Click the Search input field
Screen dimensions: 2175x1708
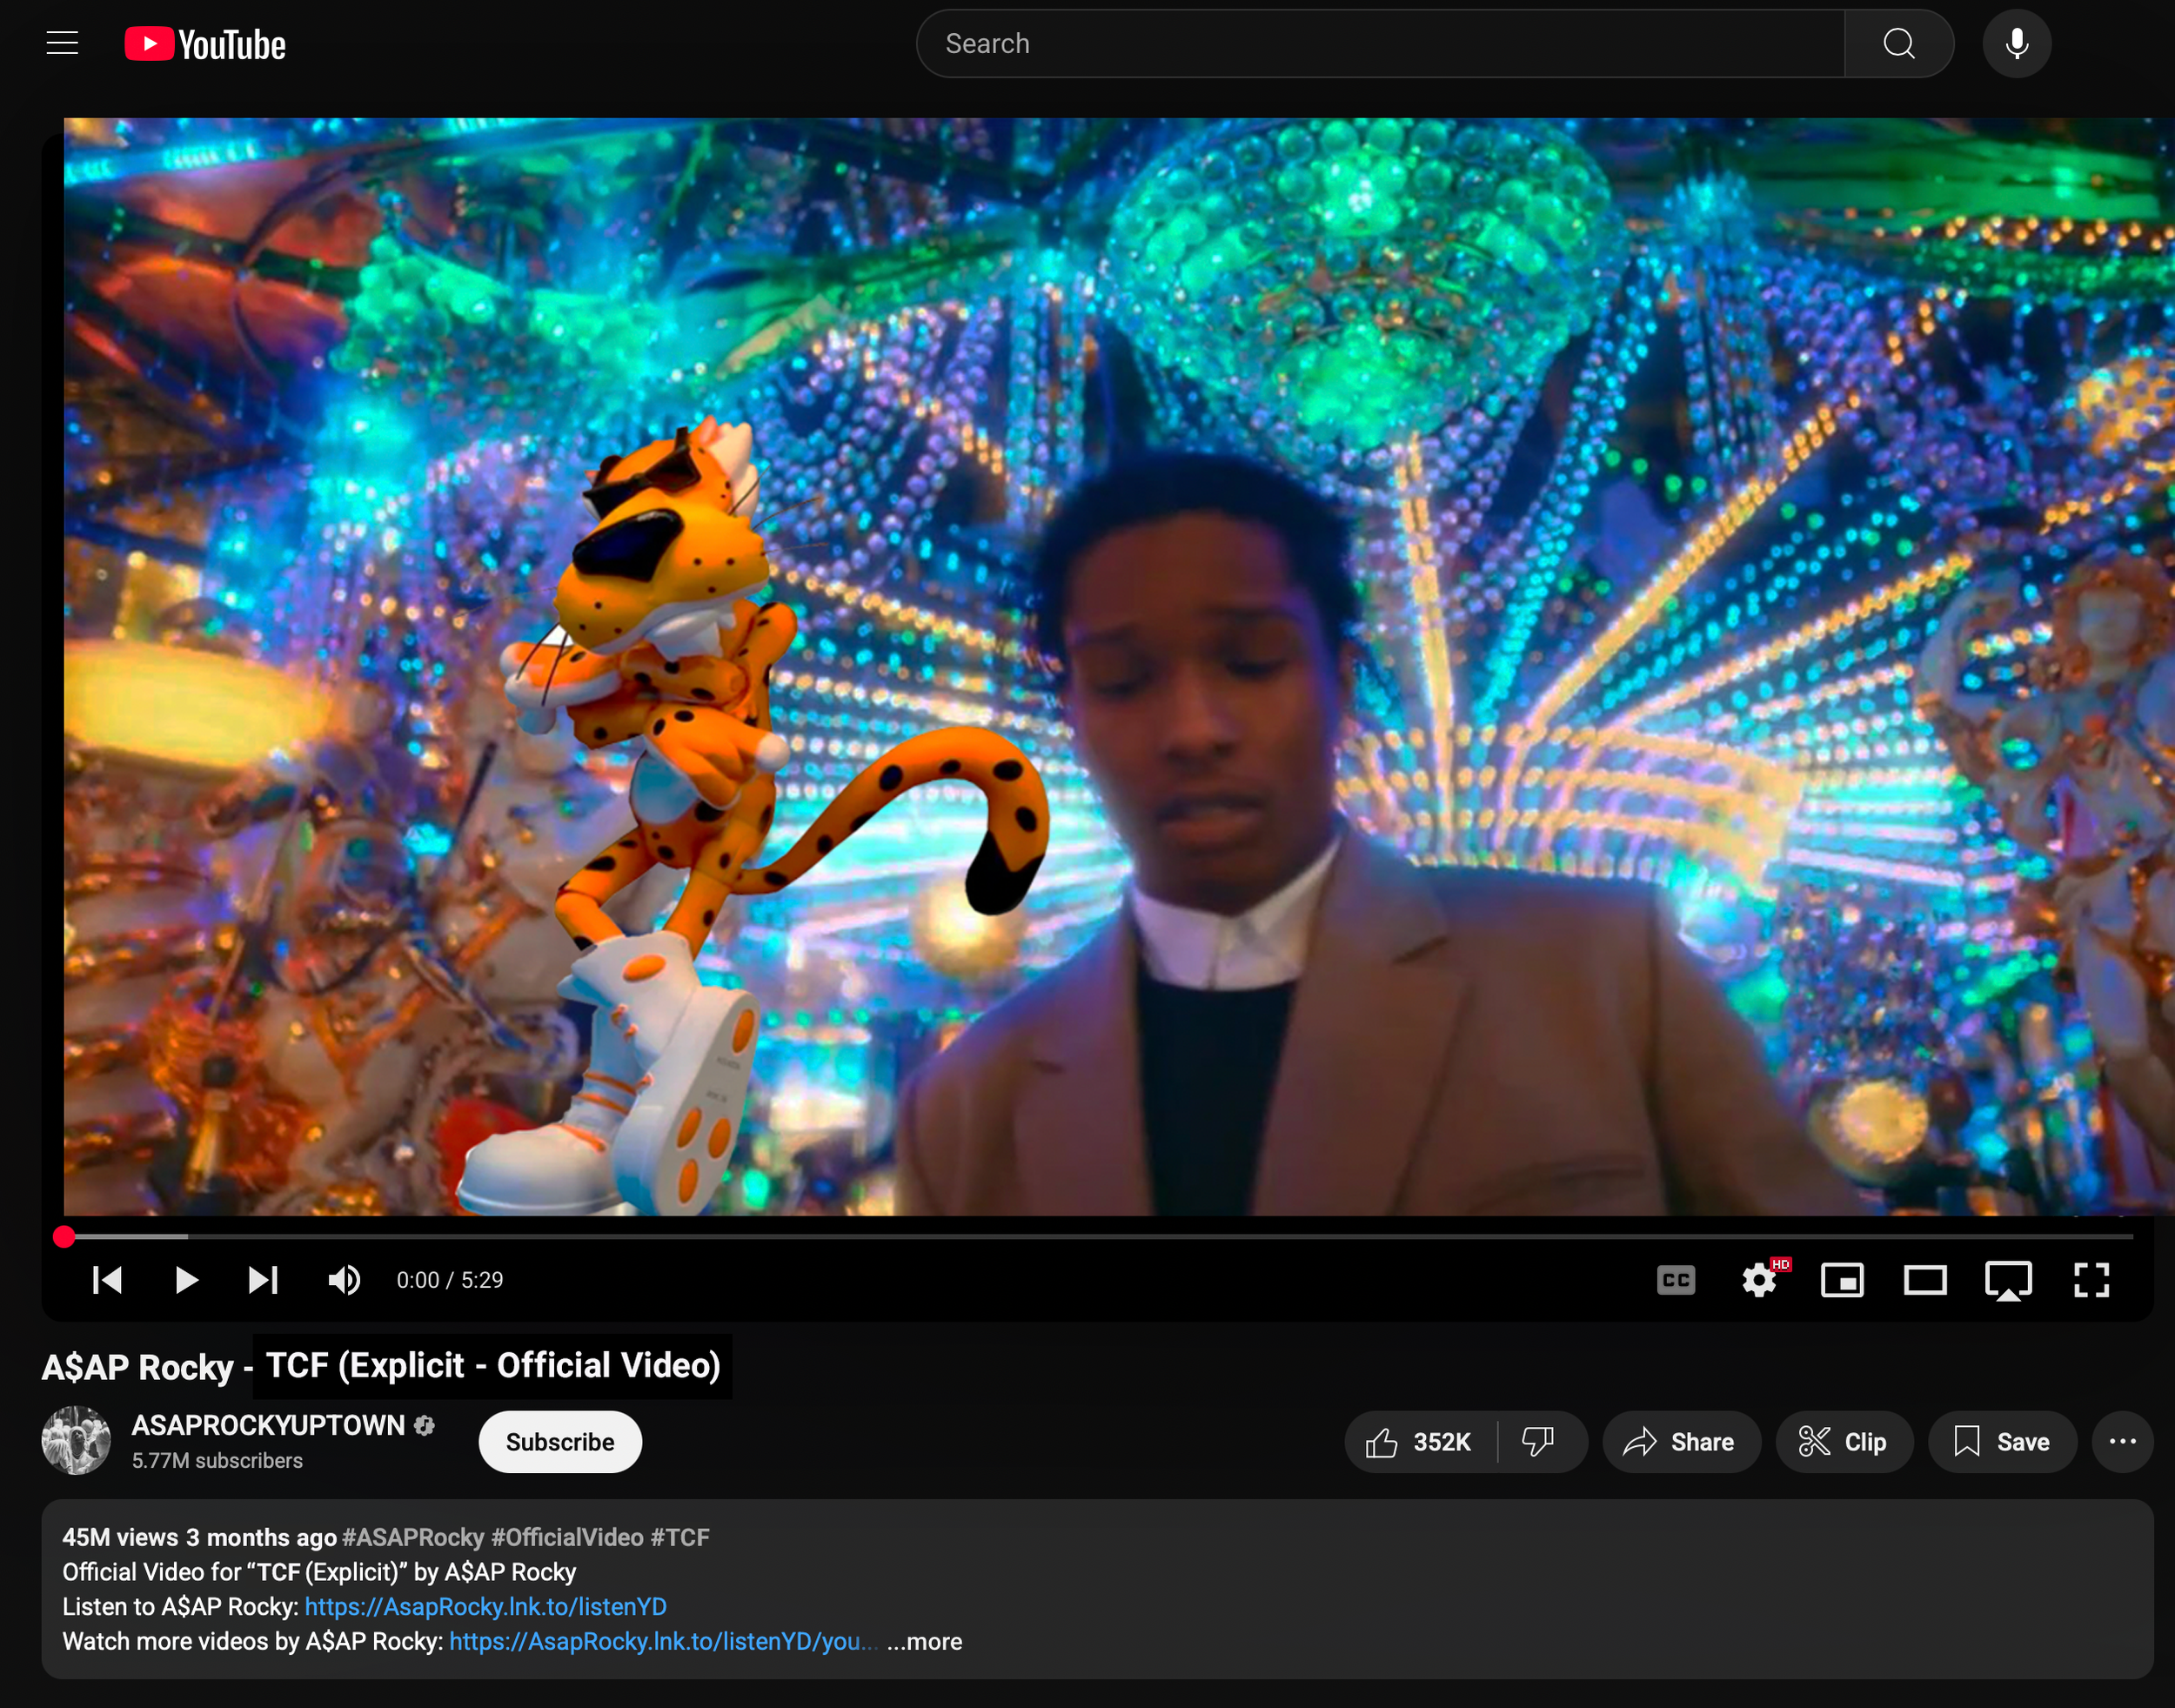pos(1380,44)
